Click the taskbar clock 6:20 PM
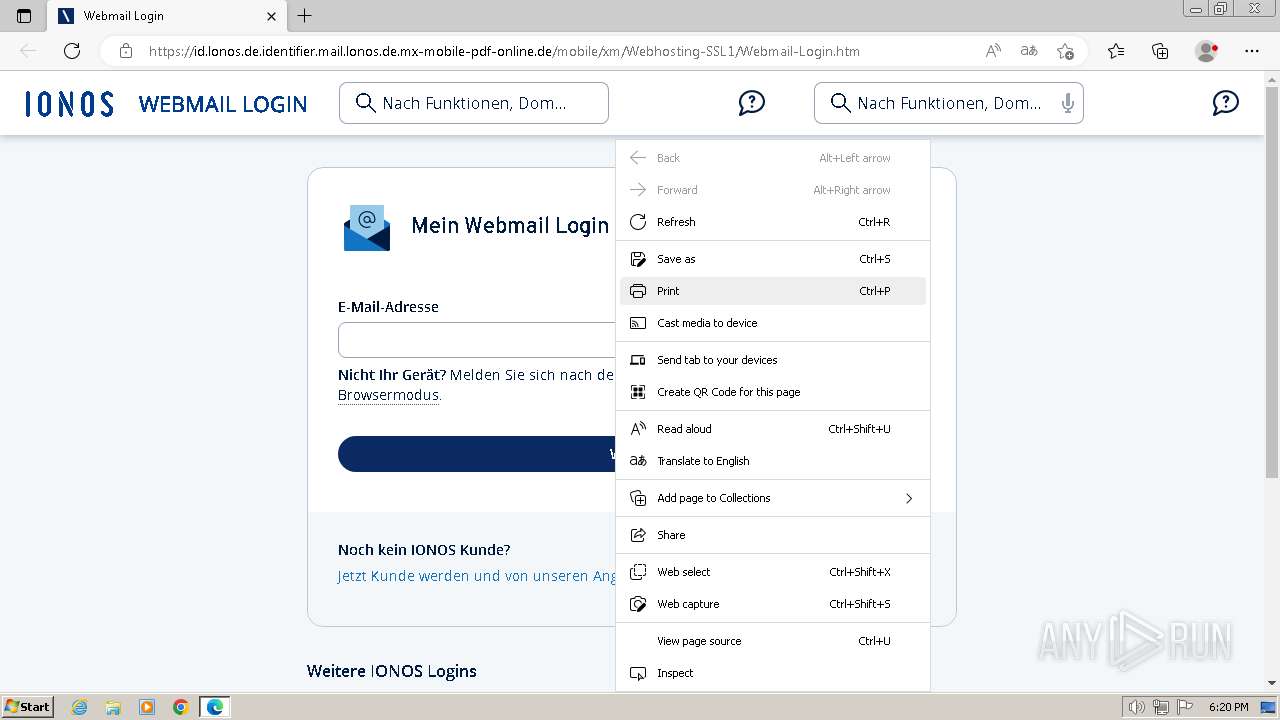 [1229, 707]
